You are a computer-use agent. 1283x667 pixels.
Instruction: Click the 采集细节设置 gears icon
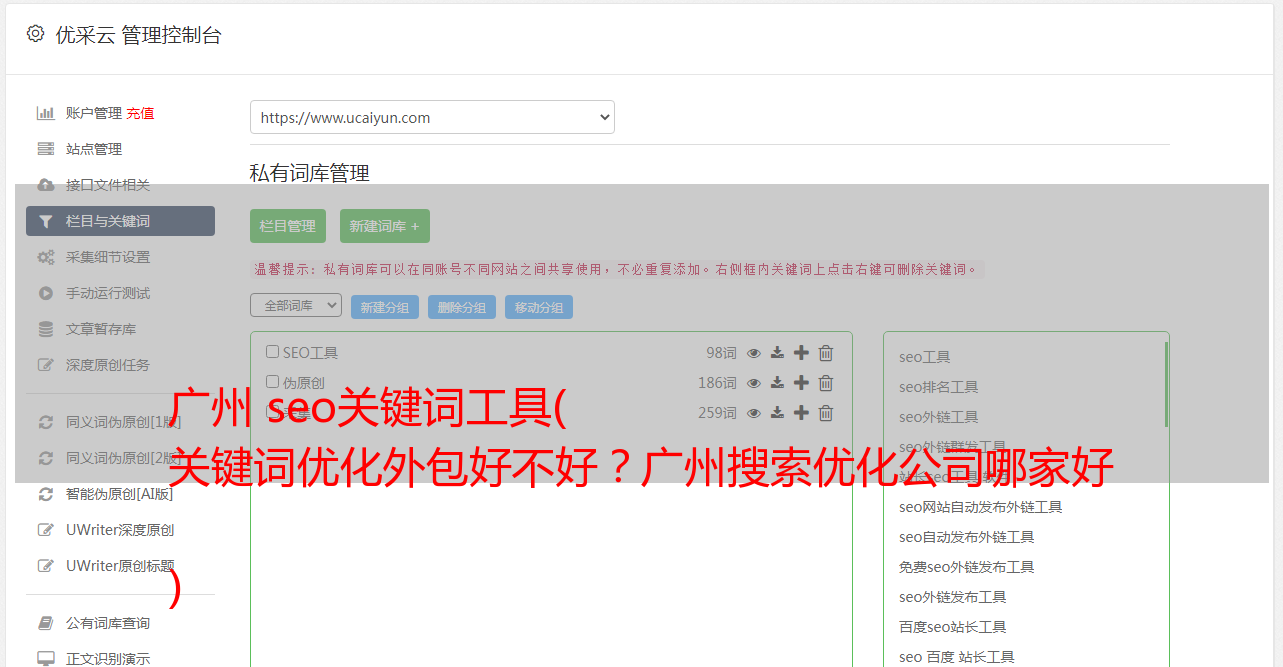click(46, 257)
